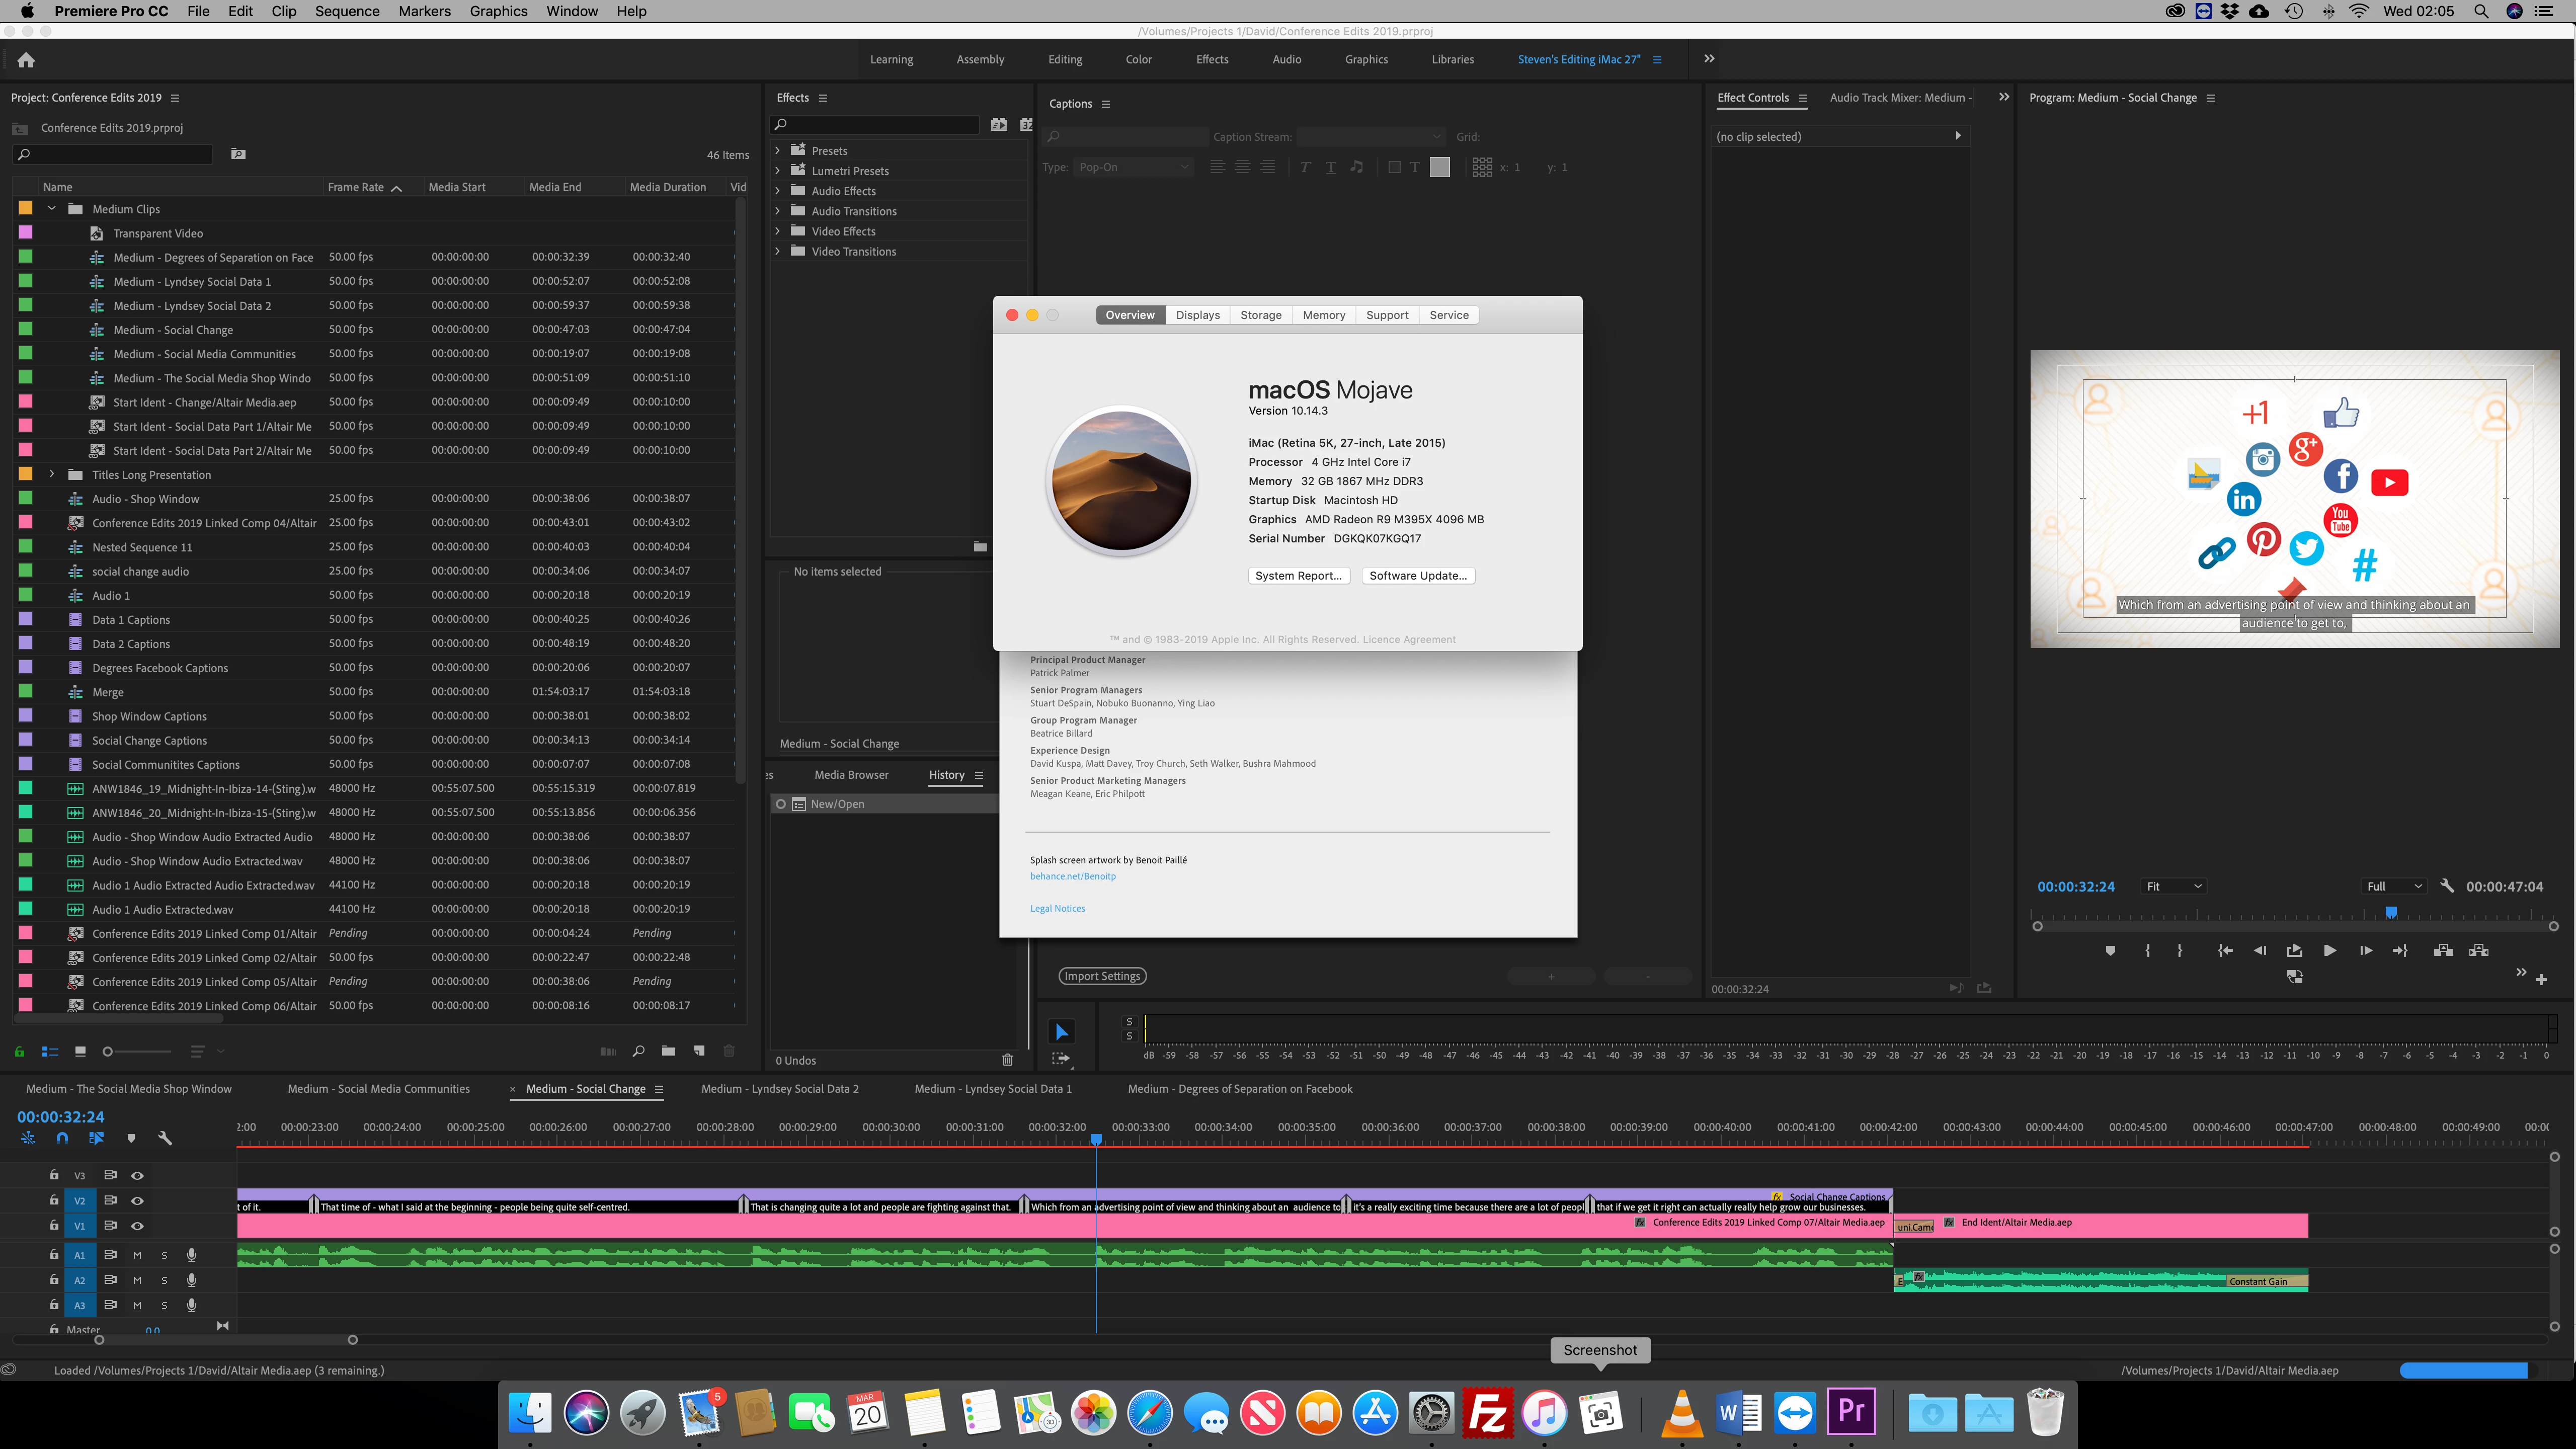The width and height of the screenshot is (2576, 1449).
Task: Click the caption background color swatch
Action: coord(1439,167)
